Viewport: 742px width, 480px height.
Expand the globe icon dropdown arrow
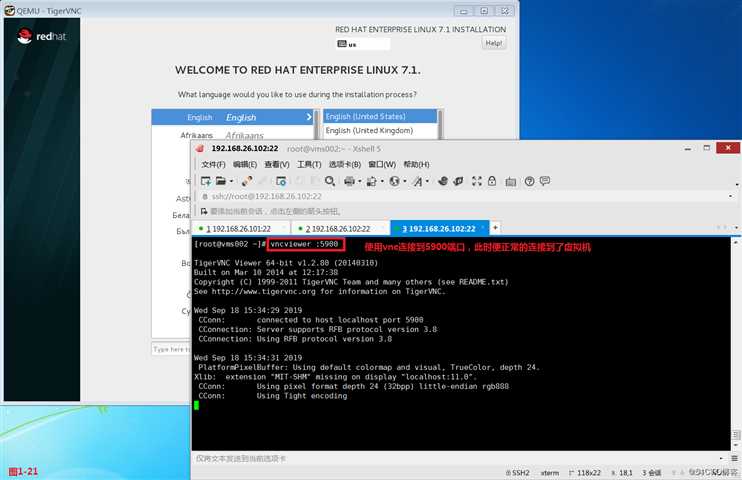[405, 181]
